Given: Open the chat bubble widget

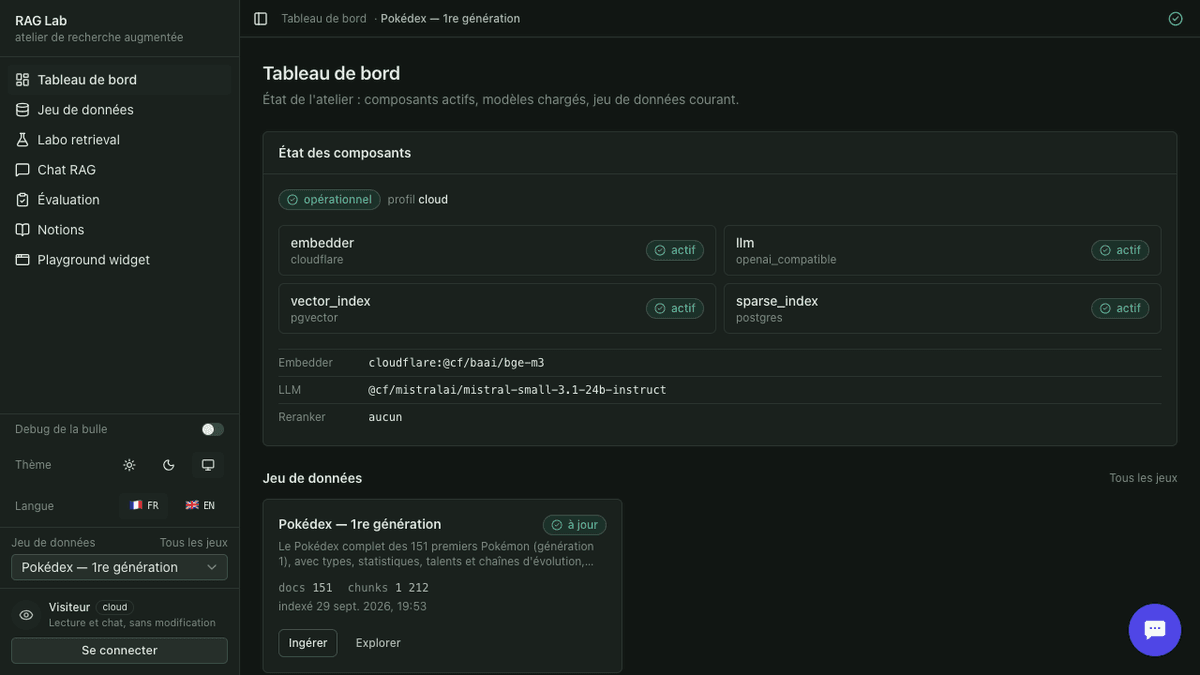Looking at the screenshot, I should 1155,630.
